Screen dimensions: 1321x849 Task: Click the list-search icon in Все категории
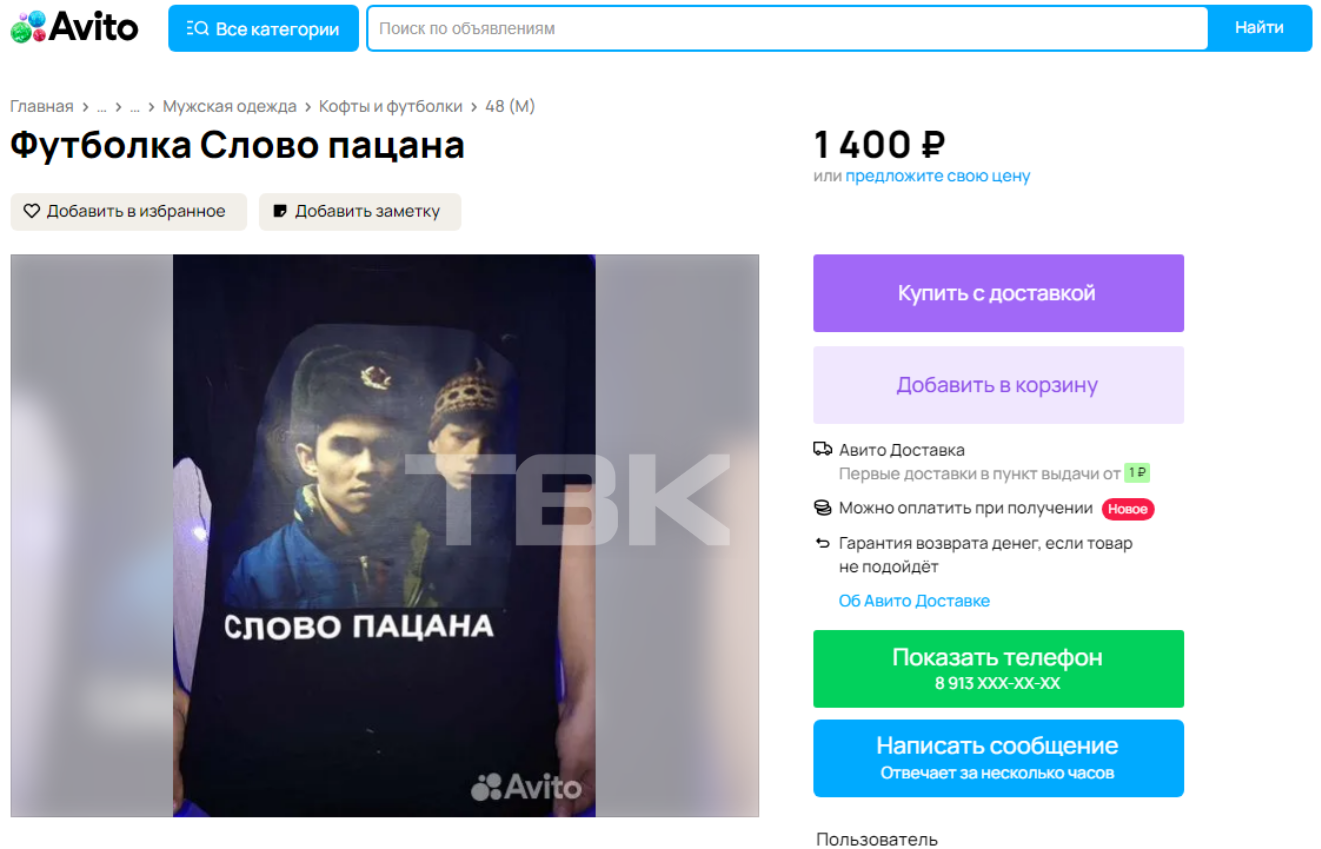coord(197,29)
